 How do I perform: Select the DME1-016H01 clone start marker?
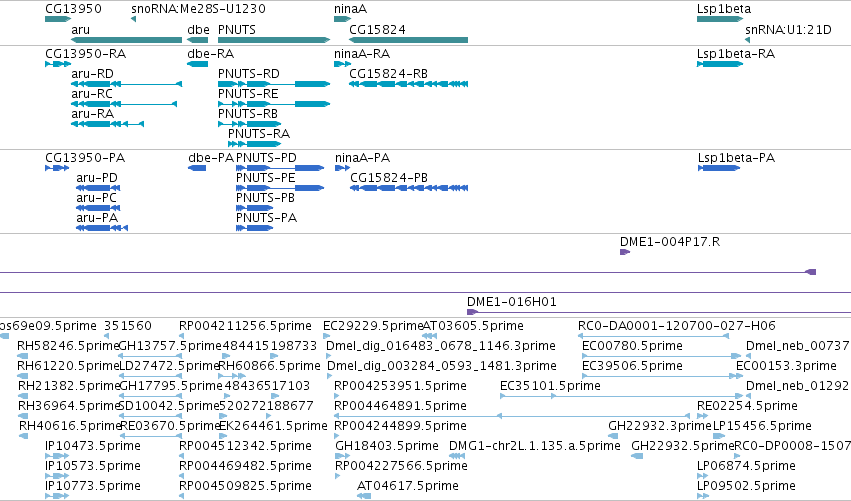click(x=472, y=312)
